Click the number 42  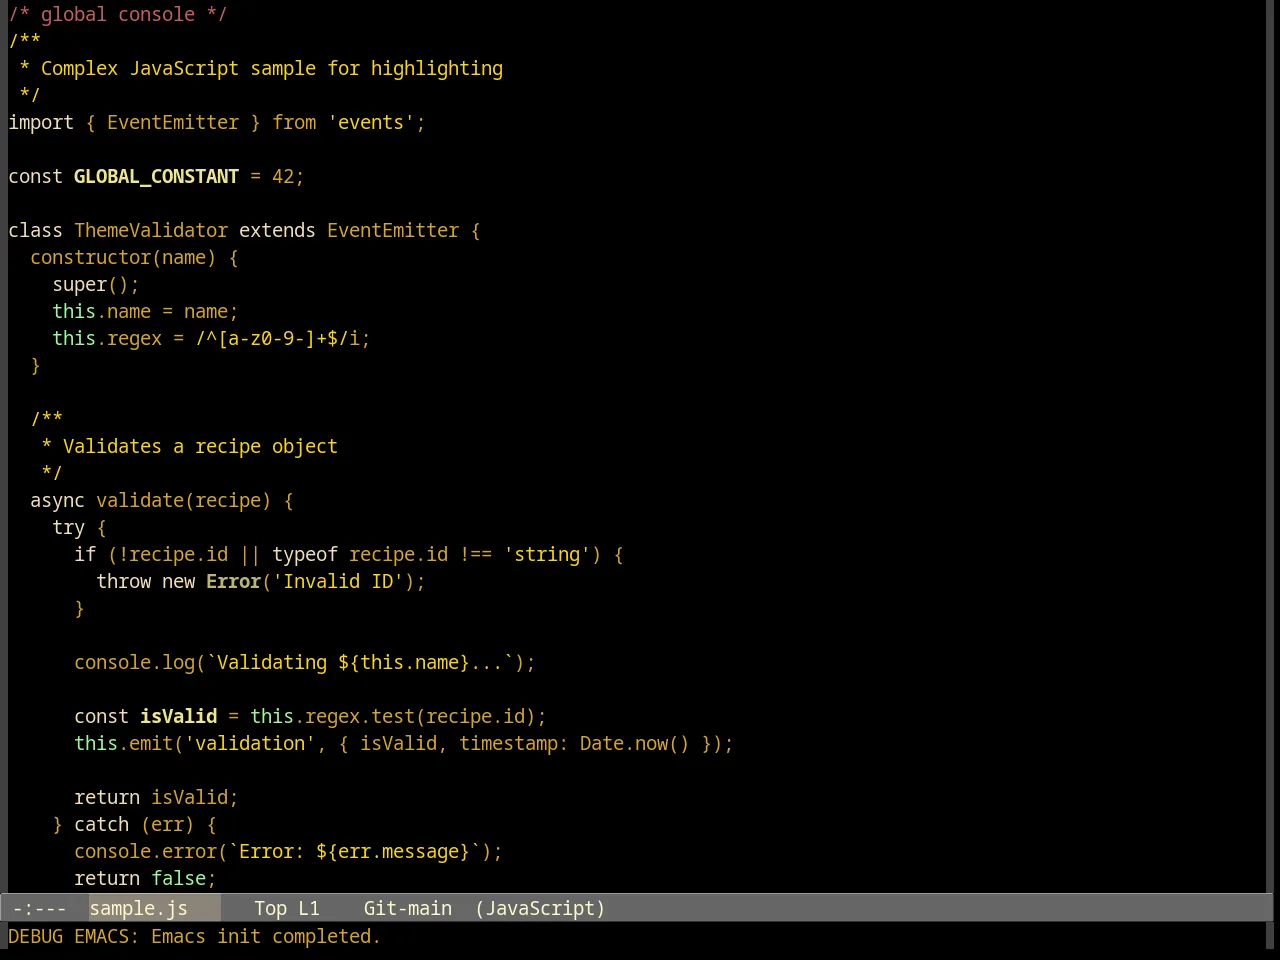(x=283, y=176)
